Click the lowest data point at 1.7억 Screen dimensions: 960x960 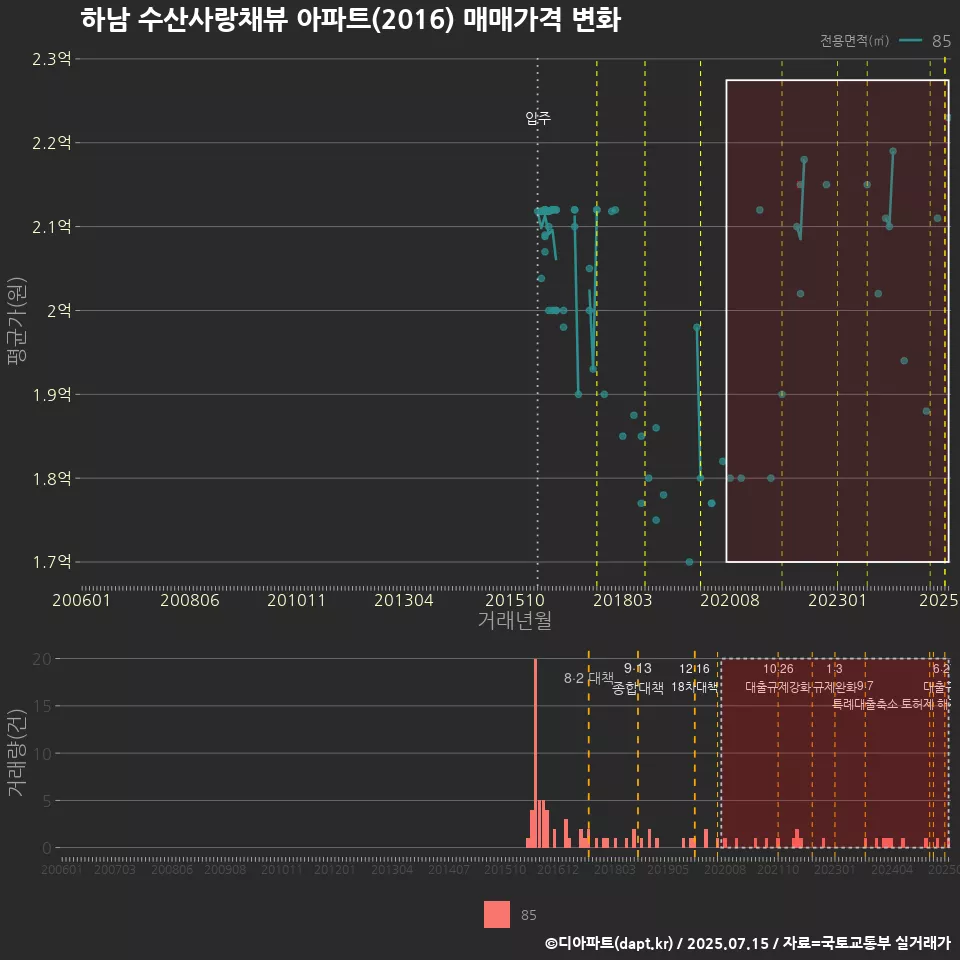pyautogui.click(x=689, y=561)
